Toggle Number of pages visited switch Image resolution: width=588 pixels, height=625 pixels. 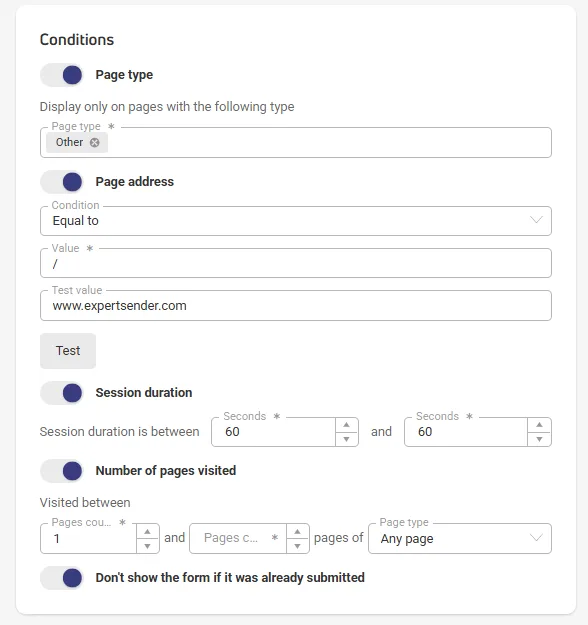pos(62,471)
